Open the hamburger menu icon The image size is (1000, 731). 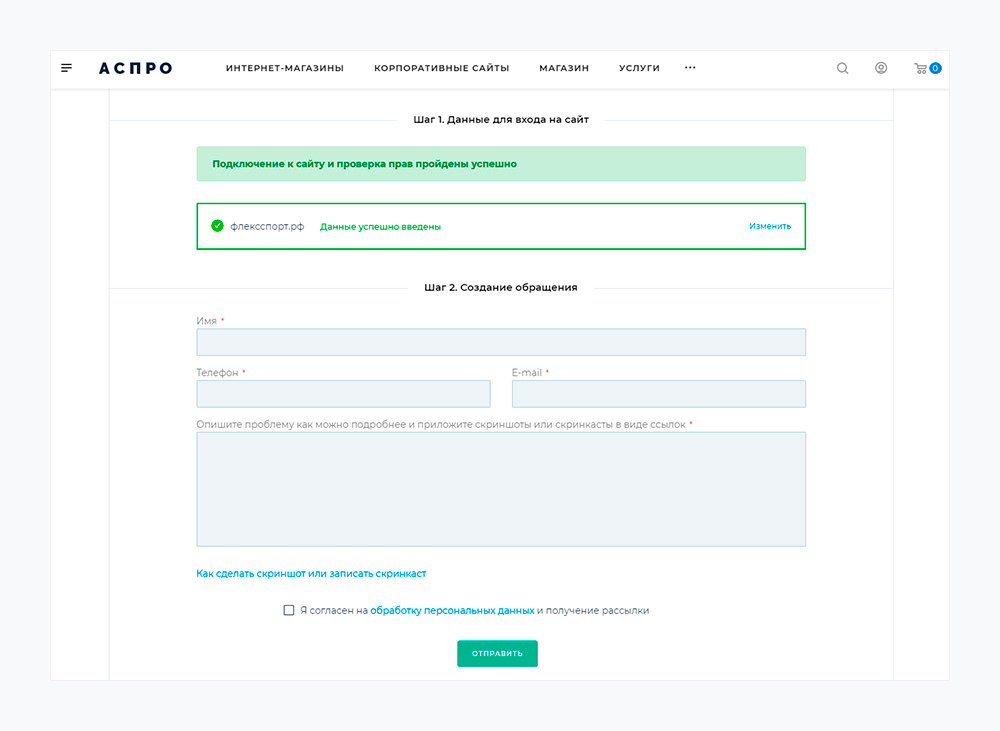[x=67, y=68]
